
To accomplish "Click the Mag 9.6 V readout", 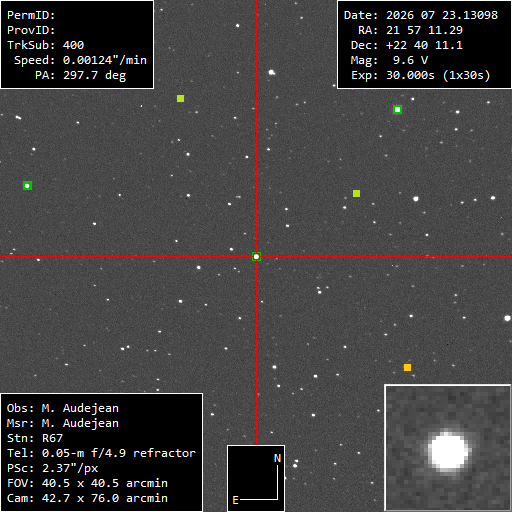I will [x=389, y=60].
